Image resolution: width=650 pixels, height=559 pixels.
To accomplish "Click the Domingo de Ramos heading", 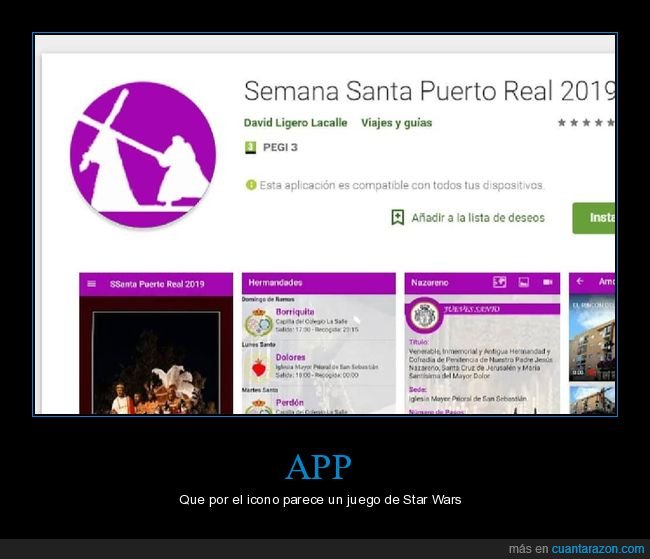I will click(x=268, y=299).
